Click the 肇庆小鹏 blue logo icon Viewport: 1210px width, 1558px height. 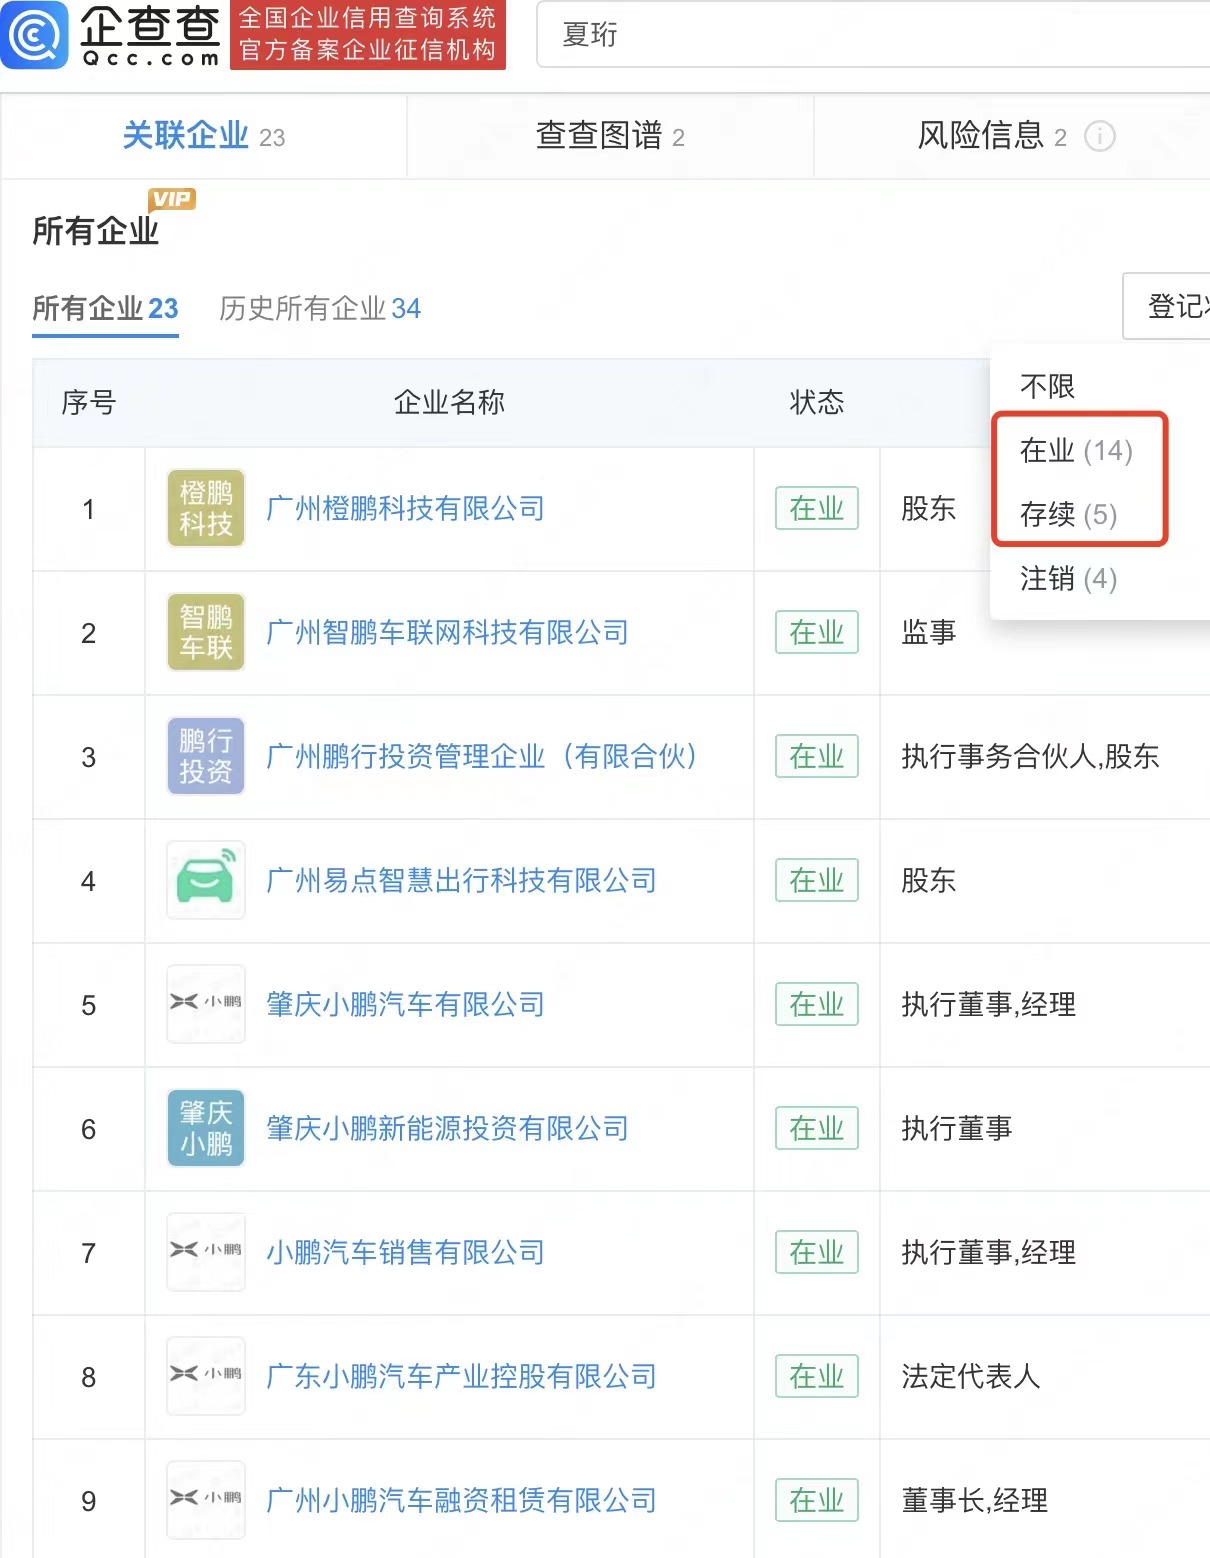click(205, 1128)
